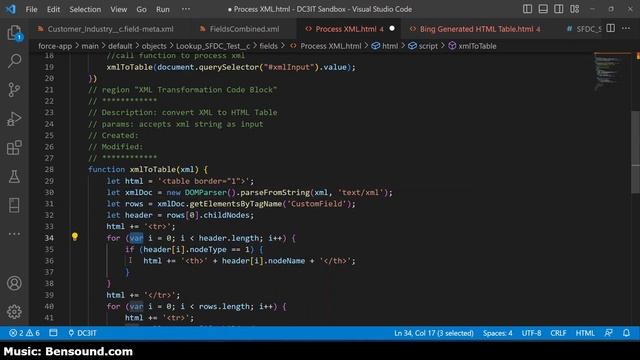The width and height of the screenshot is (640, 360).
Task: Open fields breadcrumb segment
Action: tap(268, 46)
